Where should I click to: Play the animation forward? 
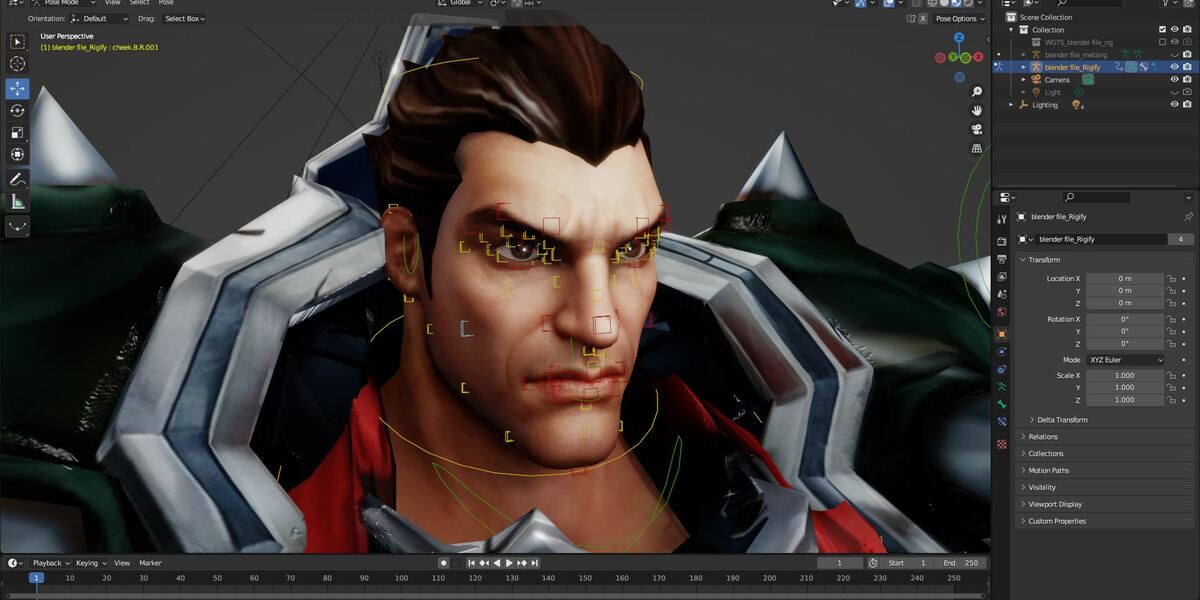point(509,563)
